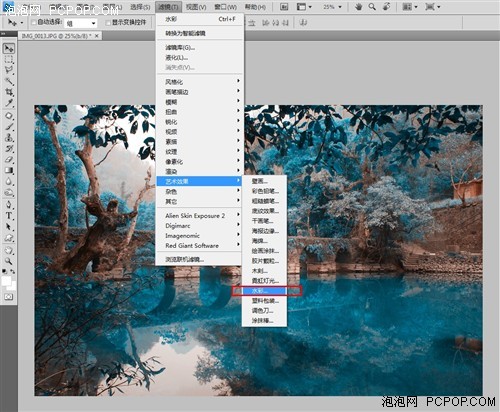500x412 pixels.
Task: Toggle Quick Mask mode
Action: [x=9, y=296]
